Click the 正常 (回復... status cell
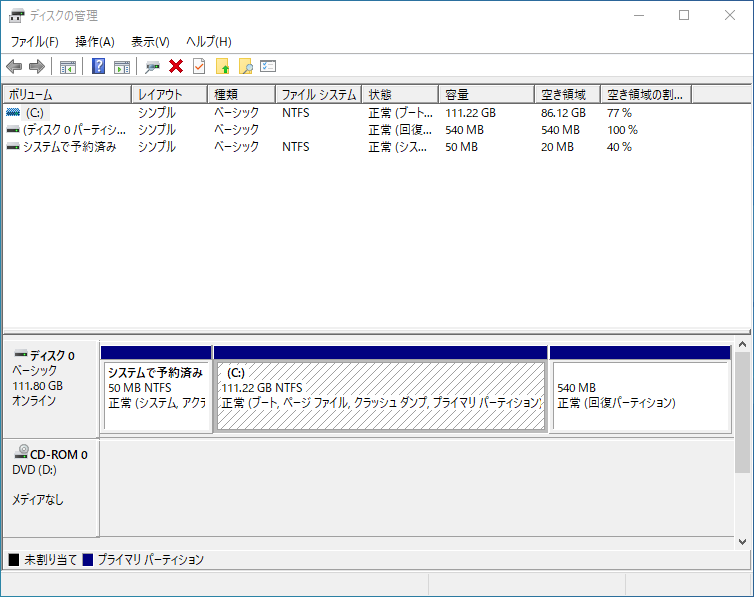 (x=400, y=130)
